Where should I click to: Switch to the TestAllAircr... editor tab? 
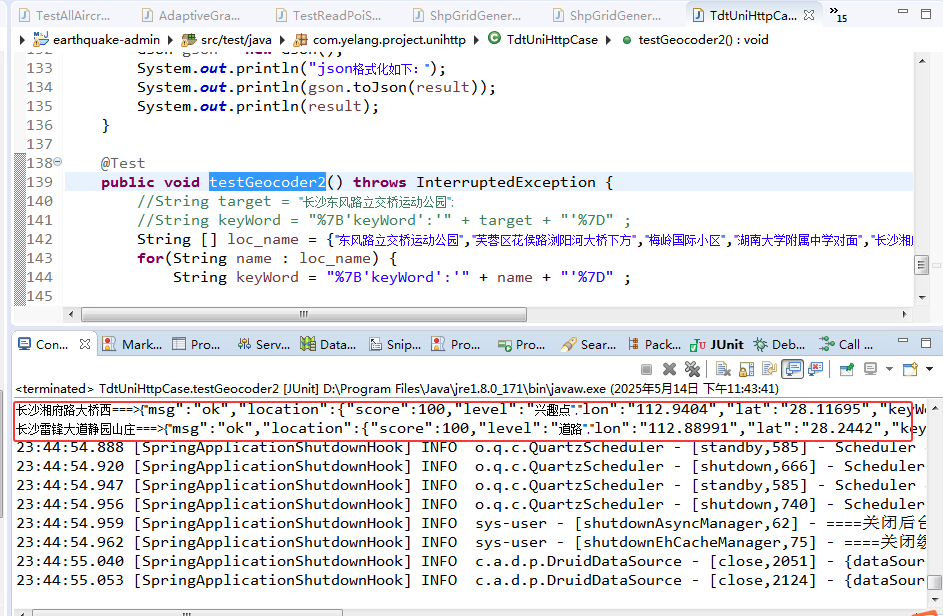tap(63, 15)
